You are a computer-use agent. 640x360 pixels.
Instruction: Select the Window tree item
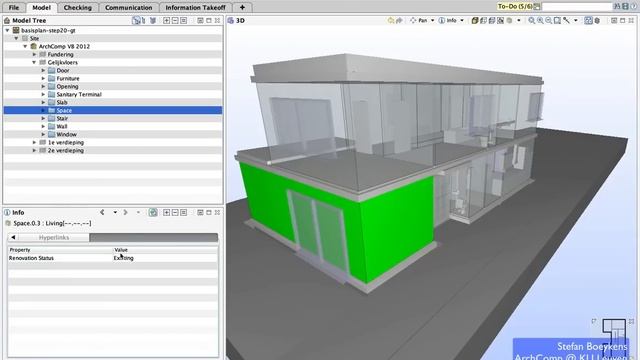click(x=67, y=134)
